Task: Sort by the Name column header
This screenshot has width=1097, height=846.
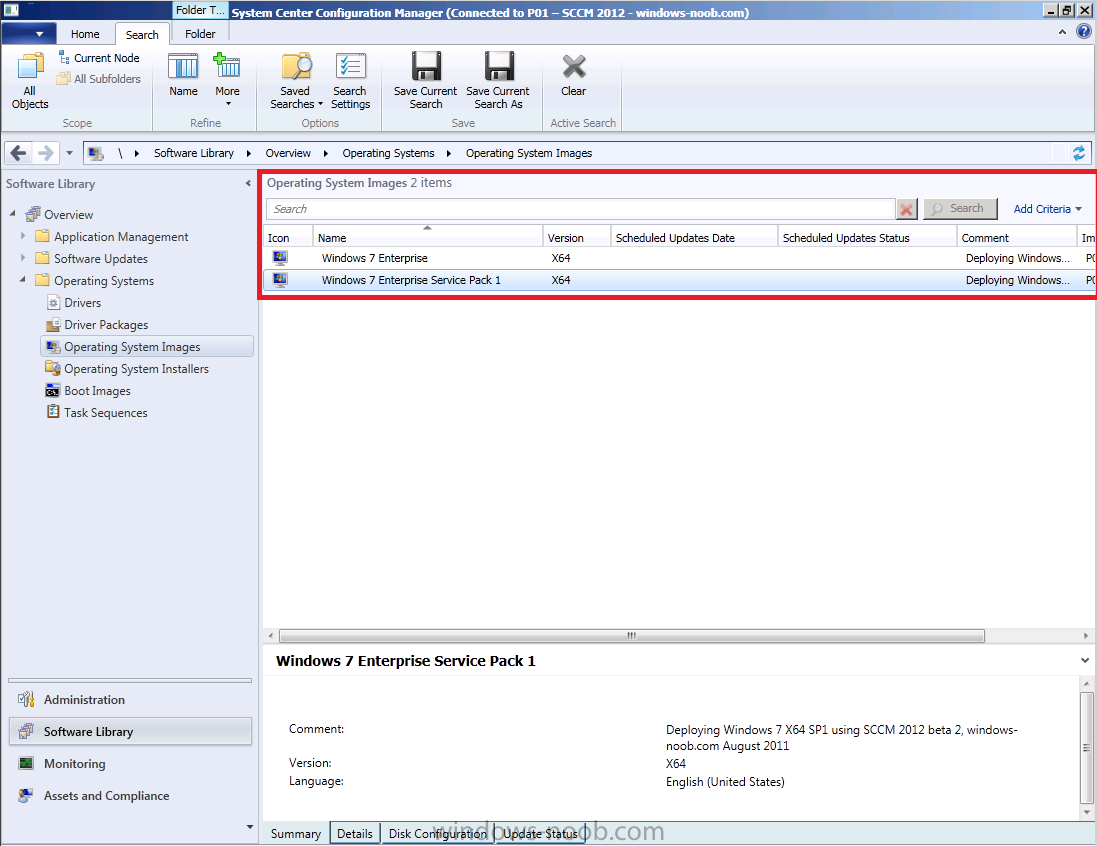Action: coord(427,238)
